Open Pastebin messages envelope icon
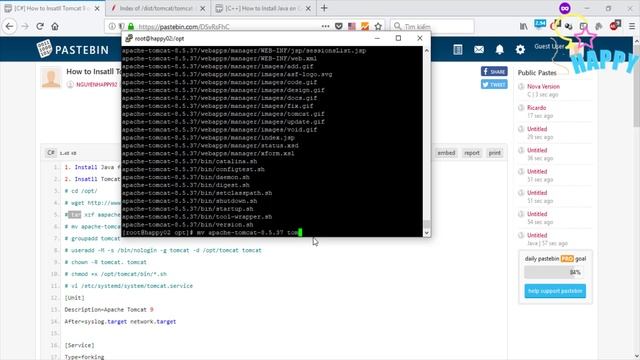This screenshot has width=640, height=360. (x=479, y=49)
